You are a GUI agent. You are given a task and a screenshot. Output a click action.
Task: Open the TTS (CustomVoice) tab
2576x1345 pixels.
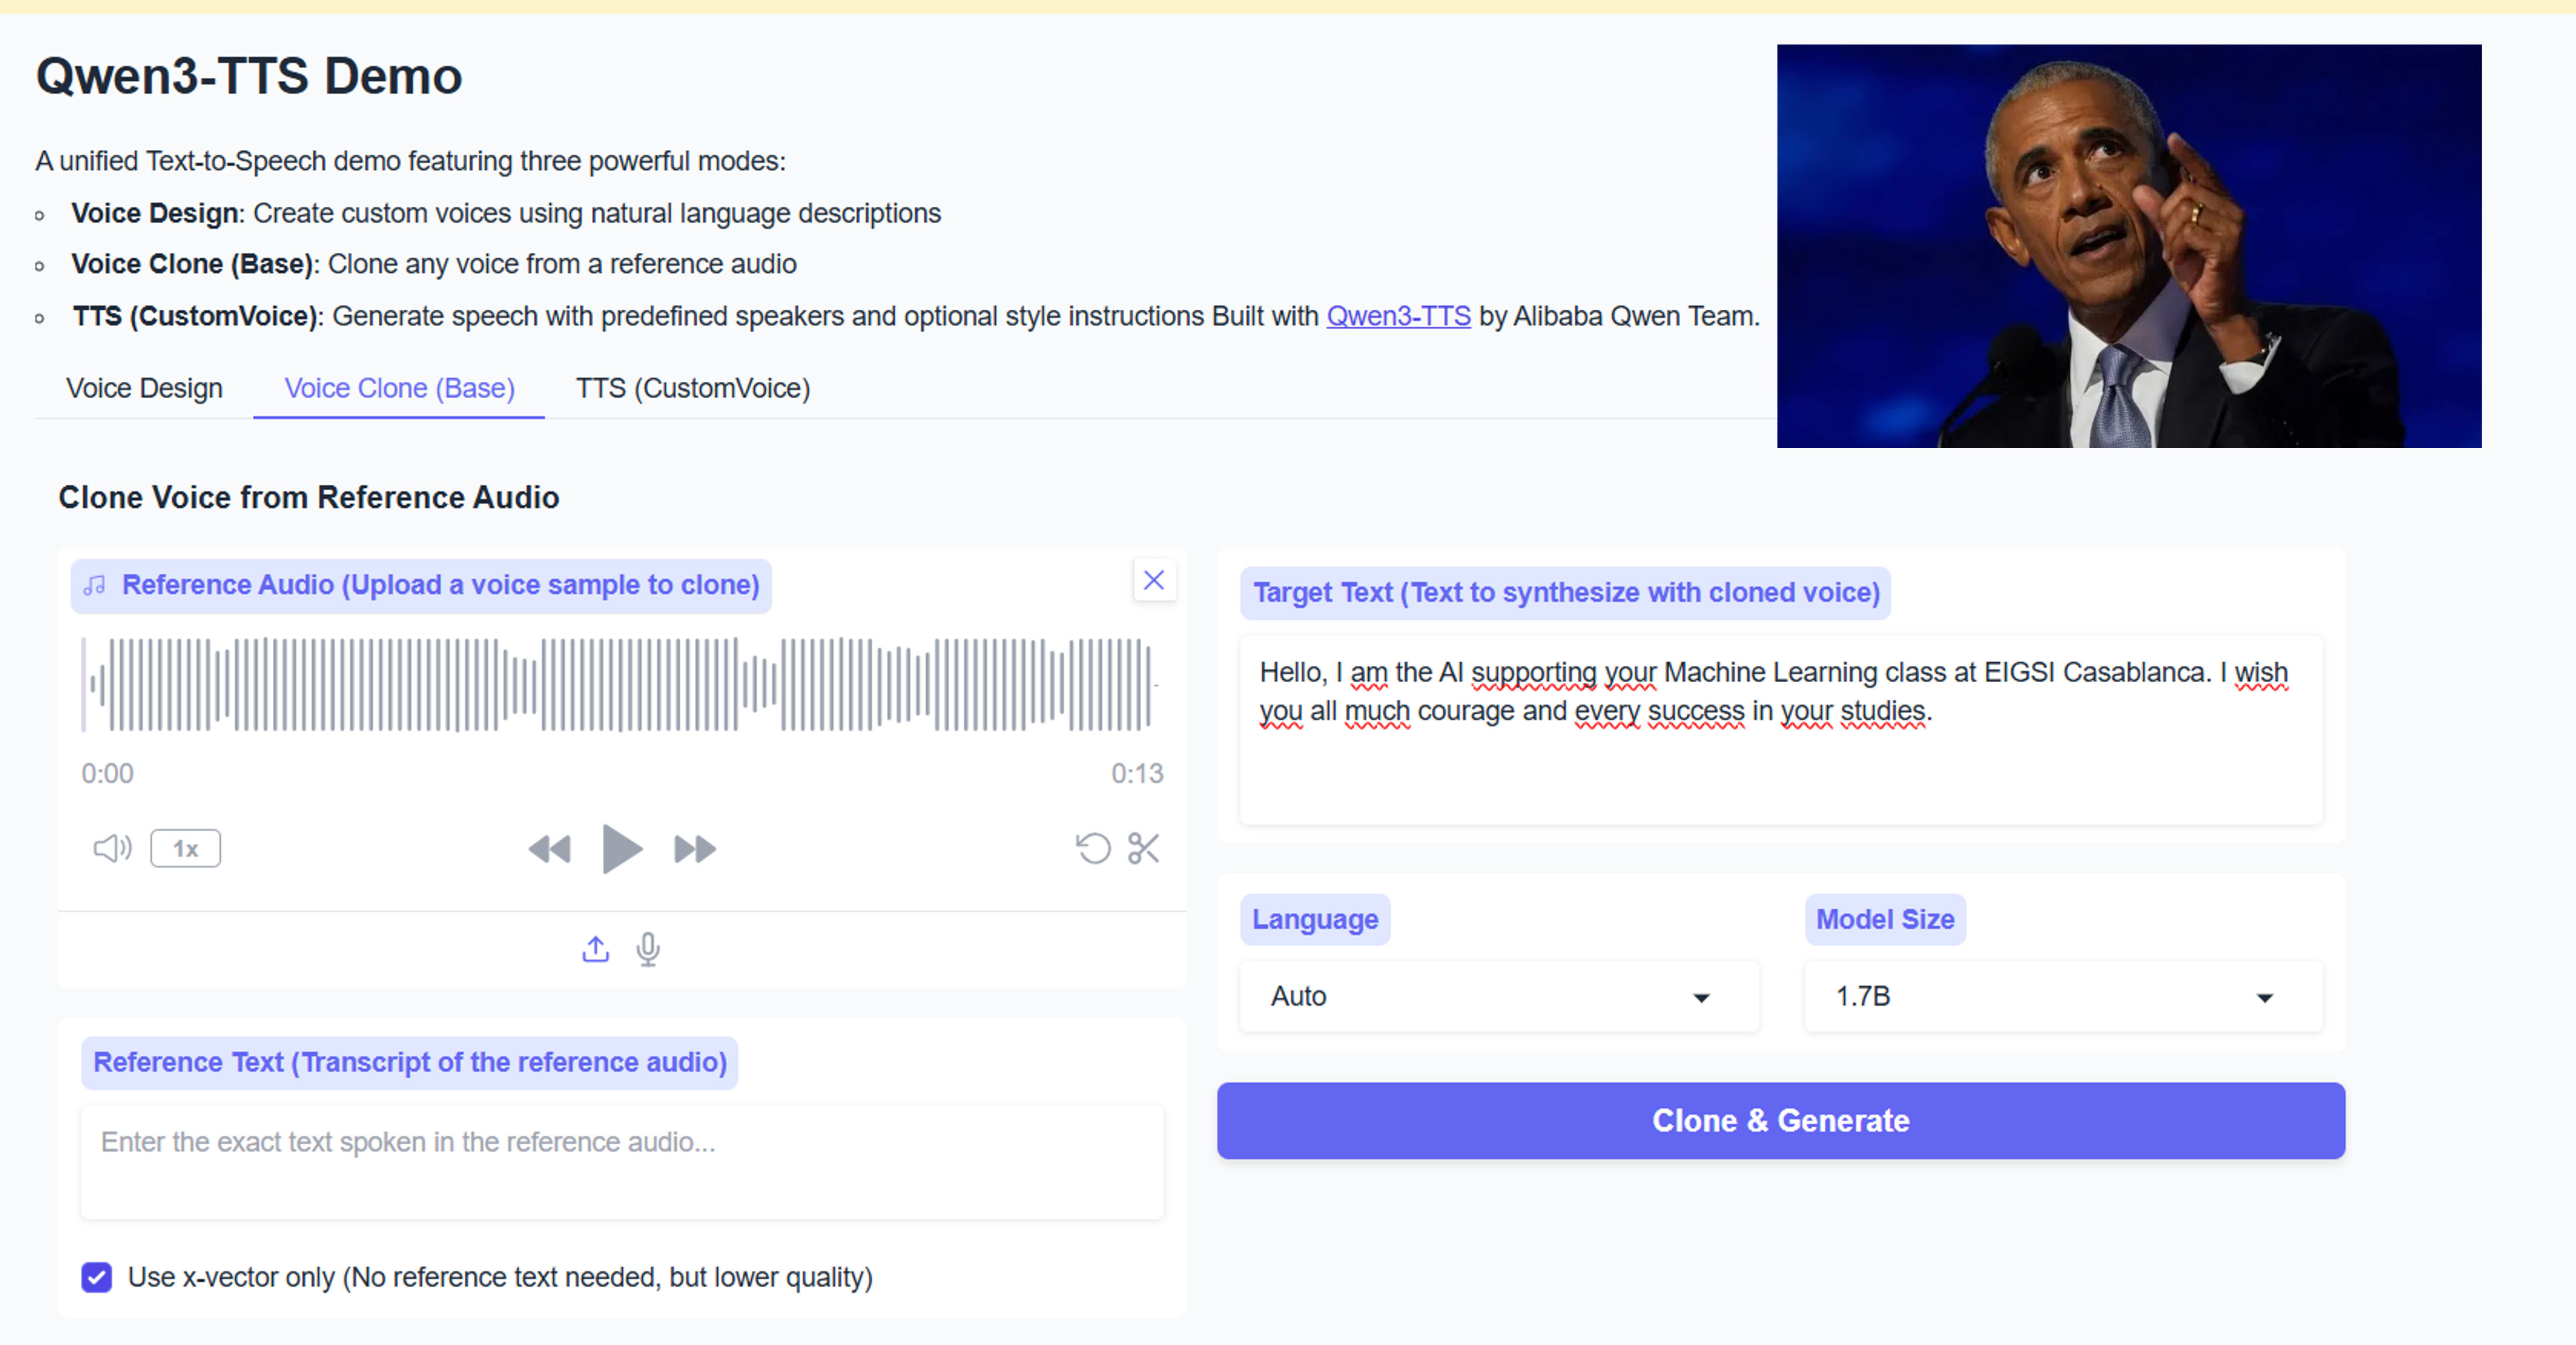[693, 388]
